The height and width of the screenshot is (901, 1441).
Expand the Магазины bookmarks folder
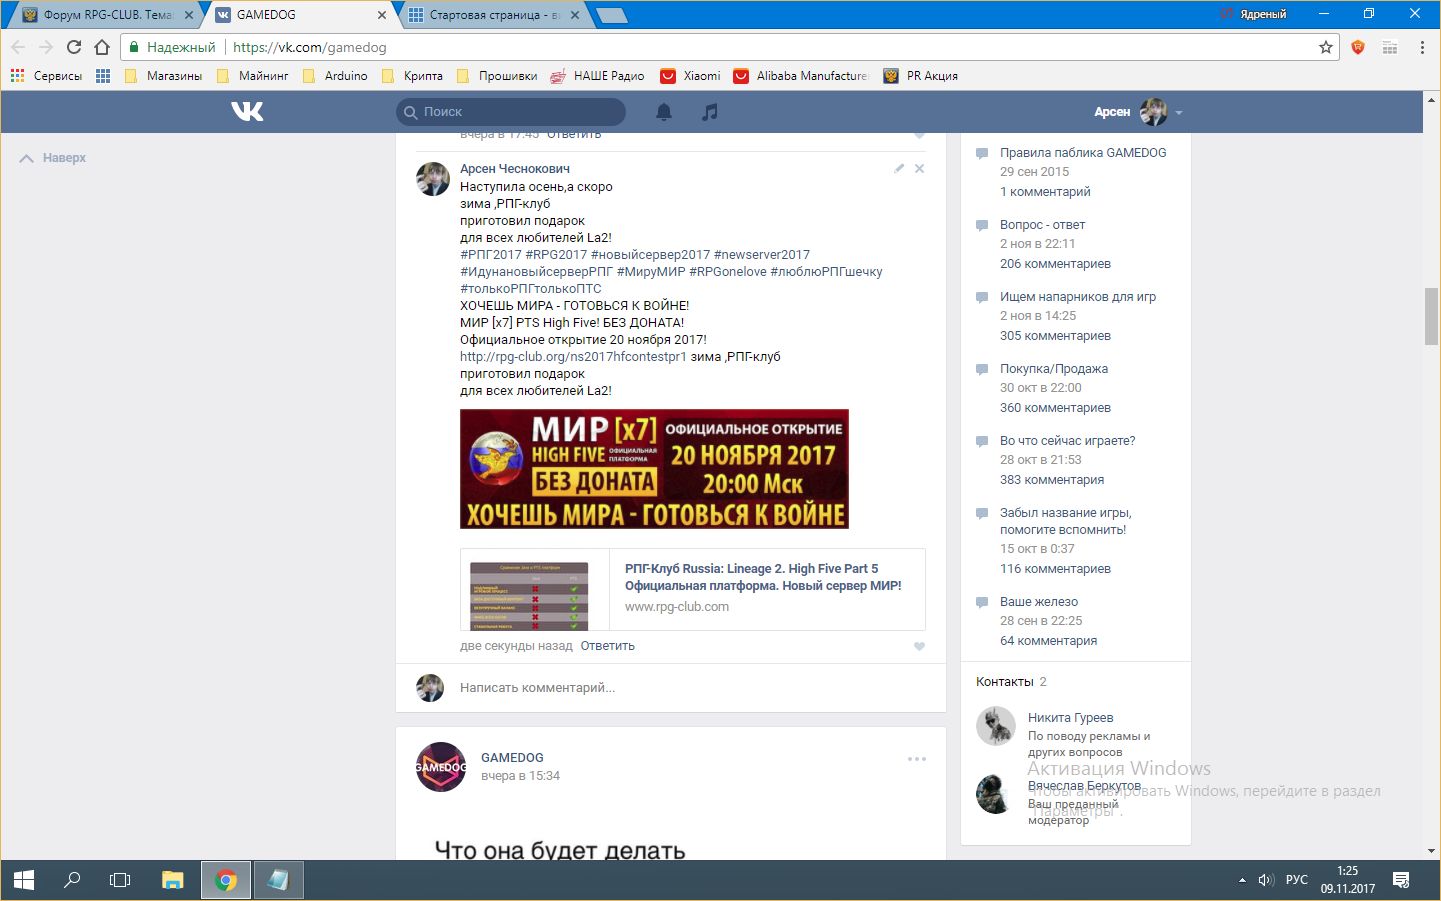coord(164,76)
